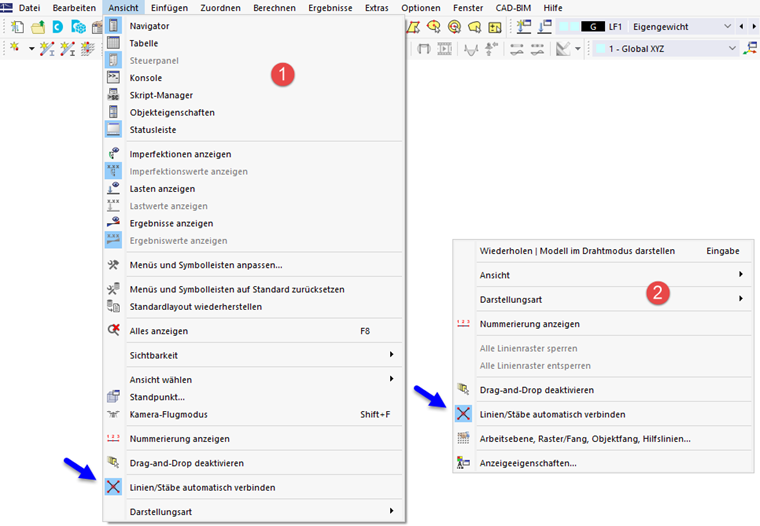Viewport: 760px width, 526px height.
Task: Toggle Linien/Stäbe automatisch verbinden in Ansicht menu
Action: coord(253,487)
